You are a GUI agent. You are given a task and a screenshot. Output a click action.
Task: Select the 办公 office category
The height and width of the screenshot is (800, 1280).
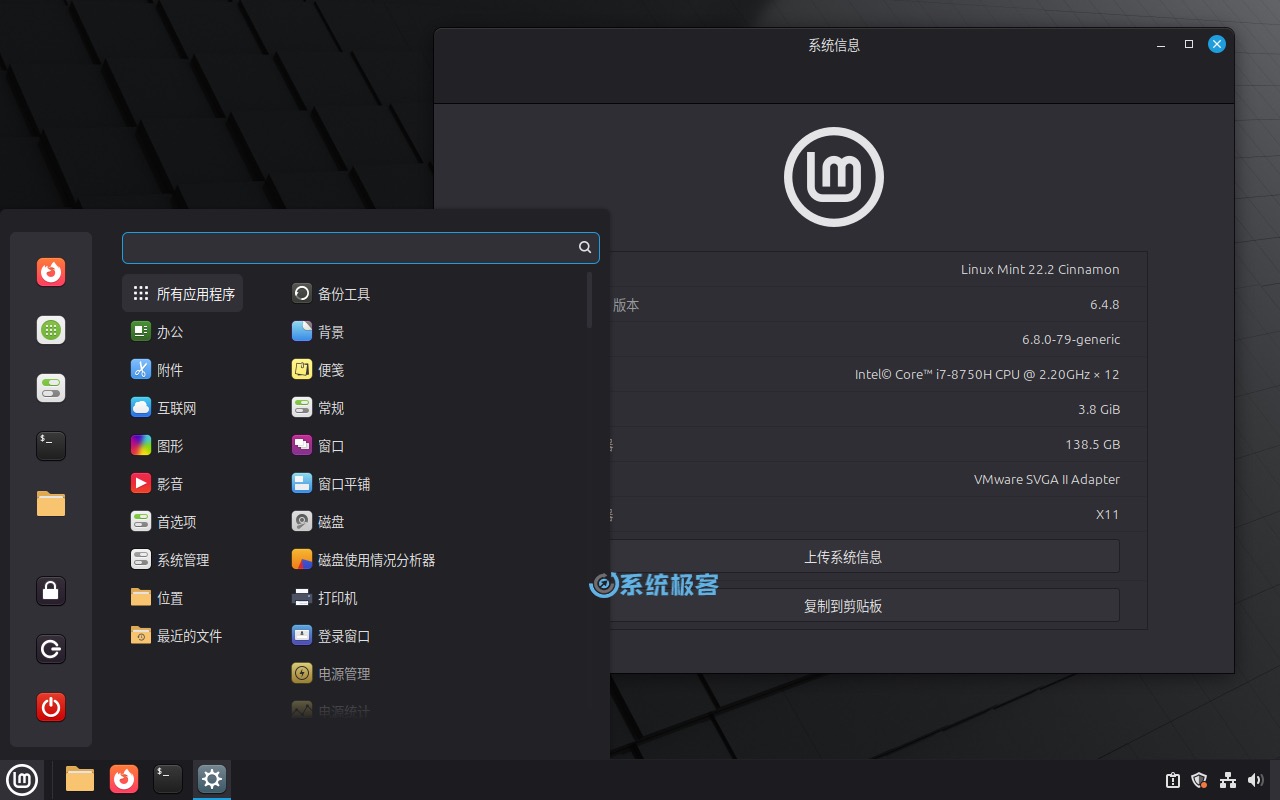pos(157,332)
